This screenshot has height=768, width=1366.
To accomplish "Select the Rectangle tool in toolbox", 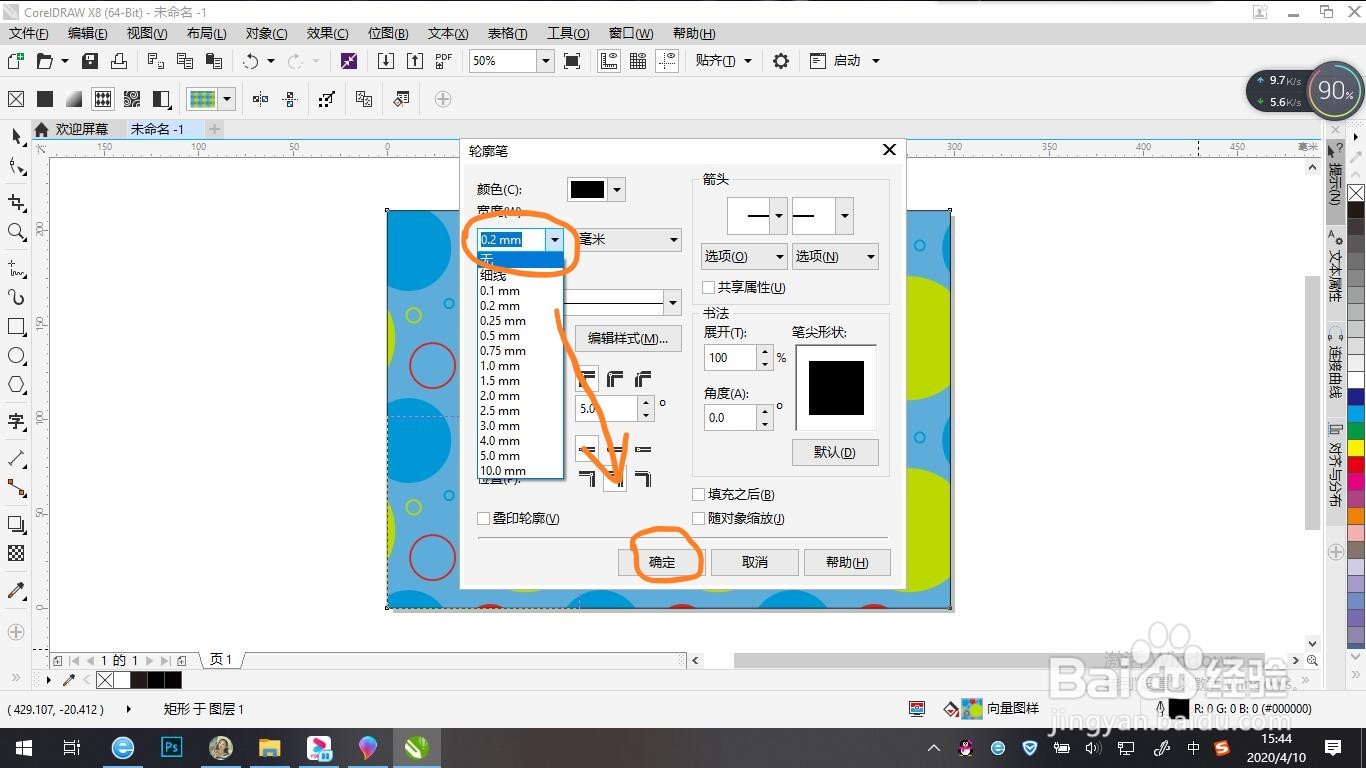I will (16, 327).
